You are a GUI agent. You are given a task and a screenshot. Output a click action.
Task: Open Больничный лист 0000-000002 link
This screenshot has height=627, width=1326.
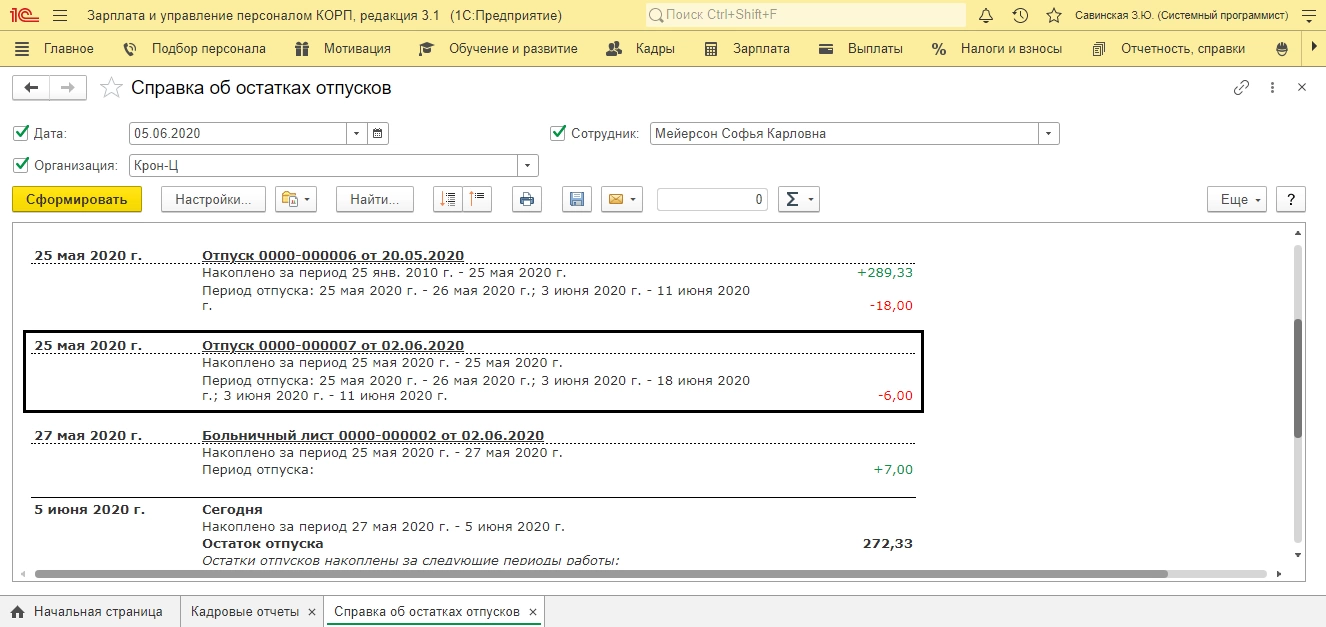373,435
